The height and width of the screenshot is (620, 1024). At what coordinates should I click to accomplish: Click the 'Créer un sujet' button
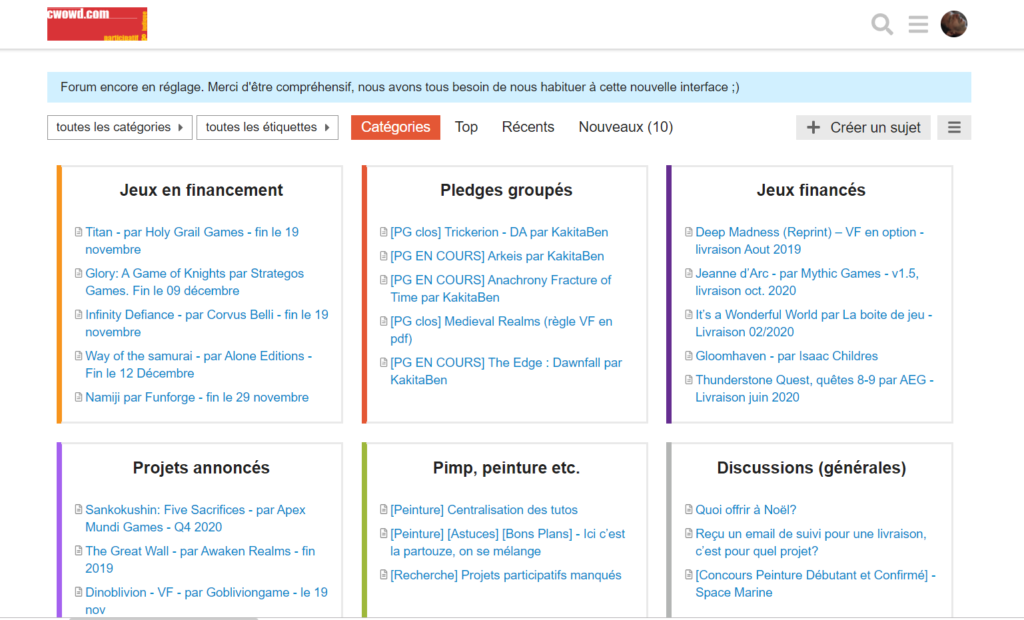tap(863, 127)
